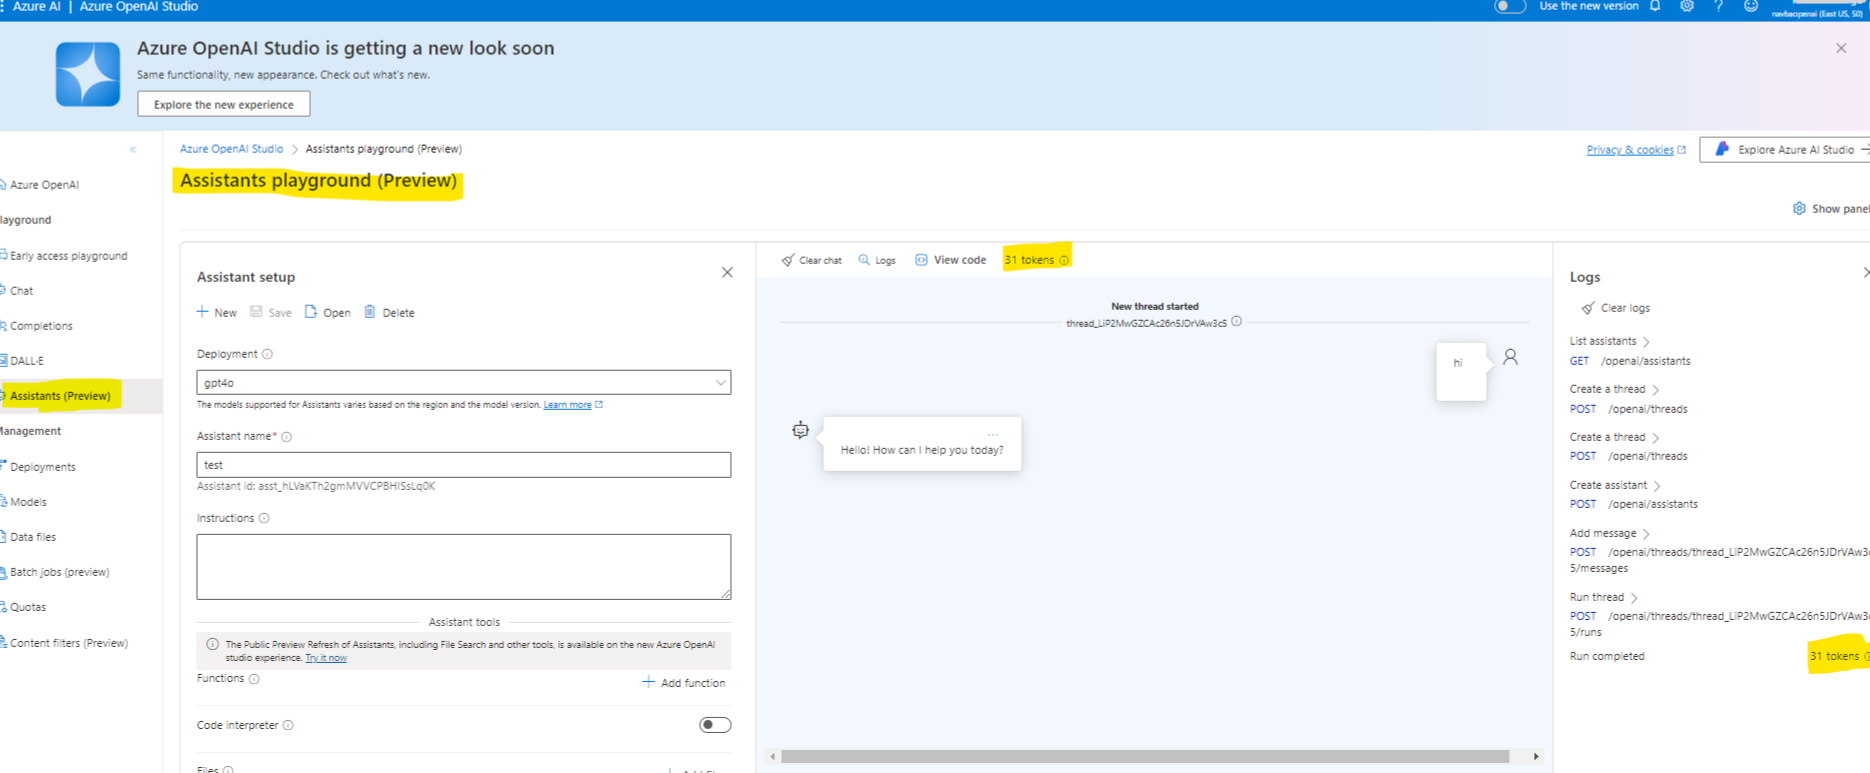Click the GET /openai/assistants log line
The width and height of the screenshot is (1870, 773).
coord(1630,361)
